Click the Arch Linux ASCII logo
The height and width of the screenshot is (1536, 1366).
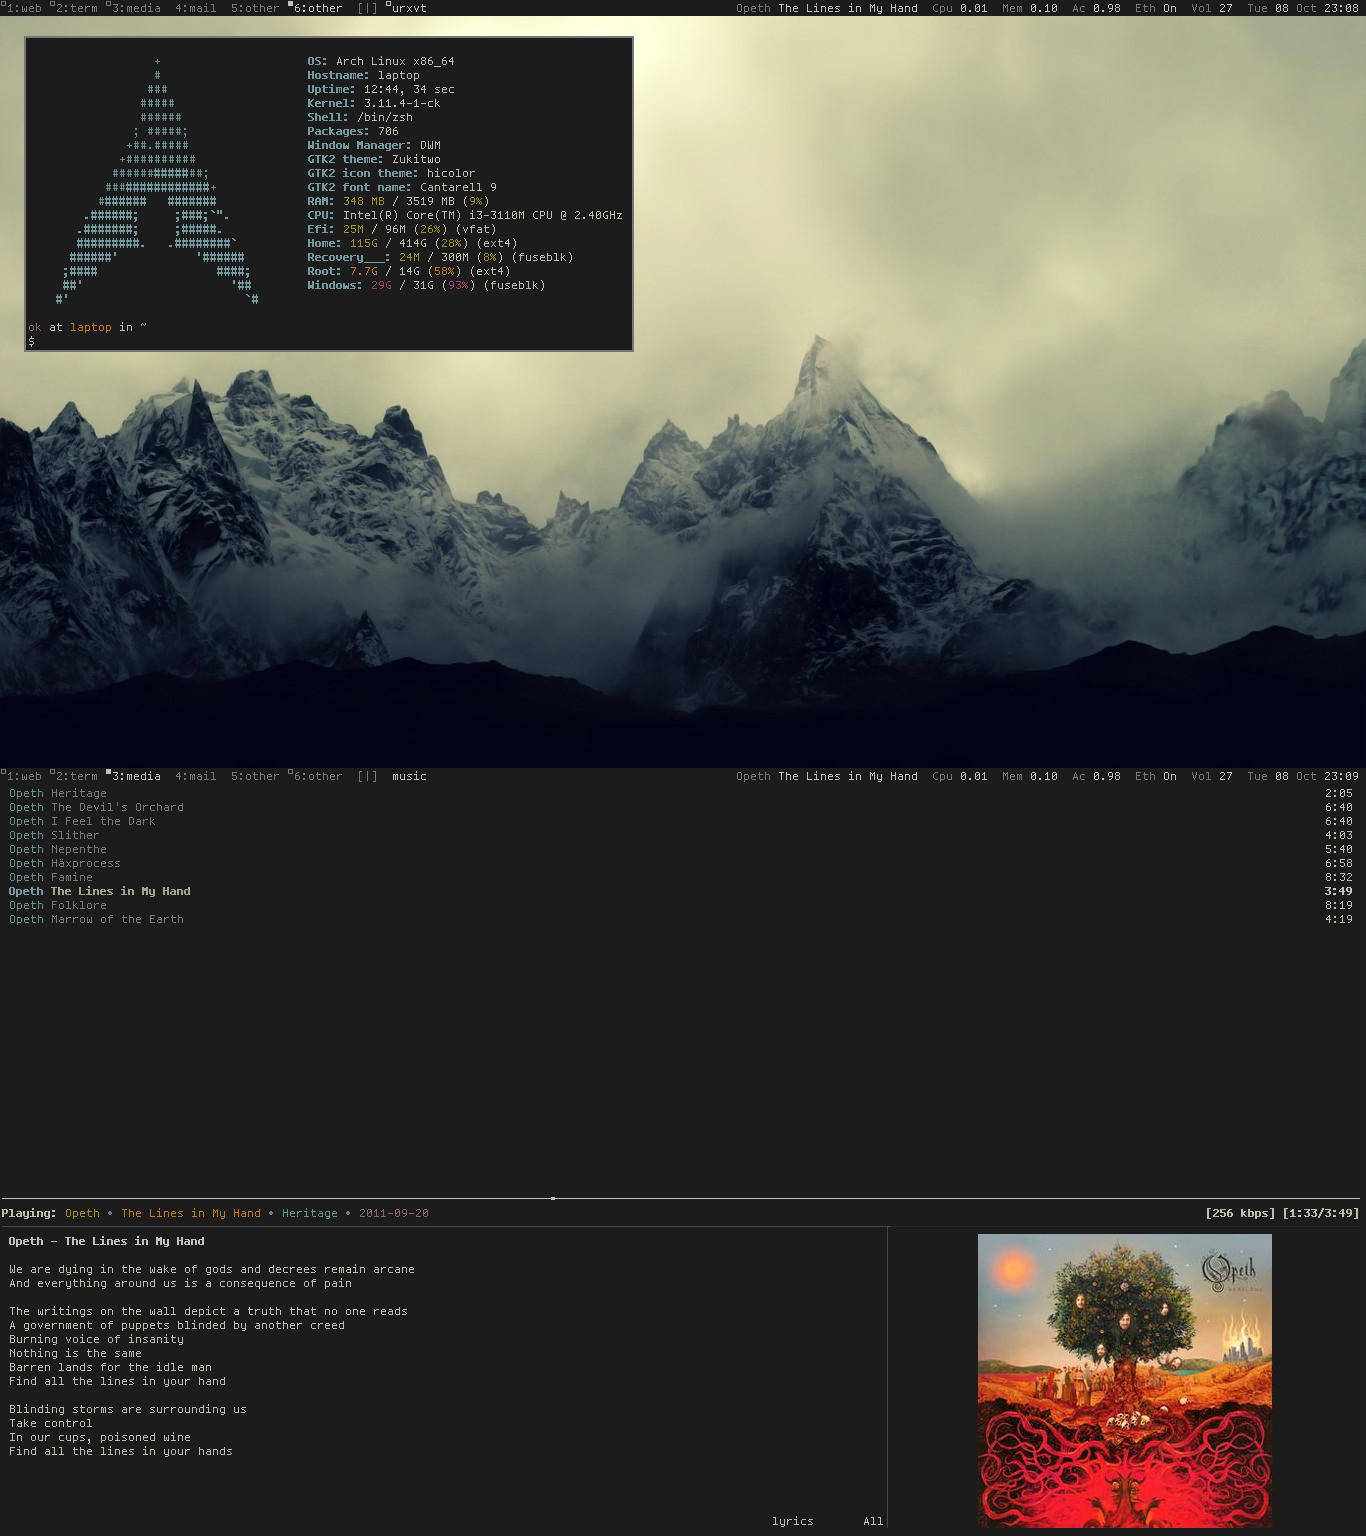pyautogui.click(x=158, y=180)
